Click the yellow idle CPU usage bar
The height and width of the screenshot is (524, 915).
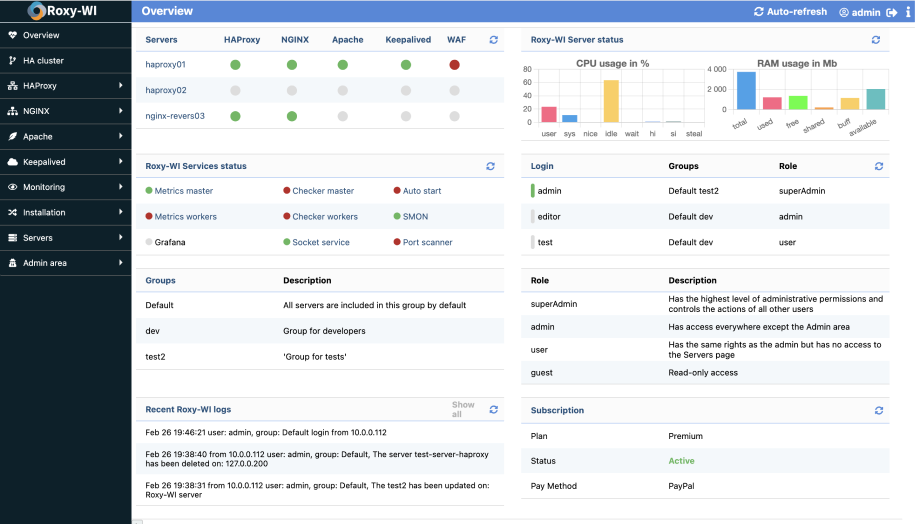tap(610, 101)
